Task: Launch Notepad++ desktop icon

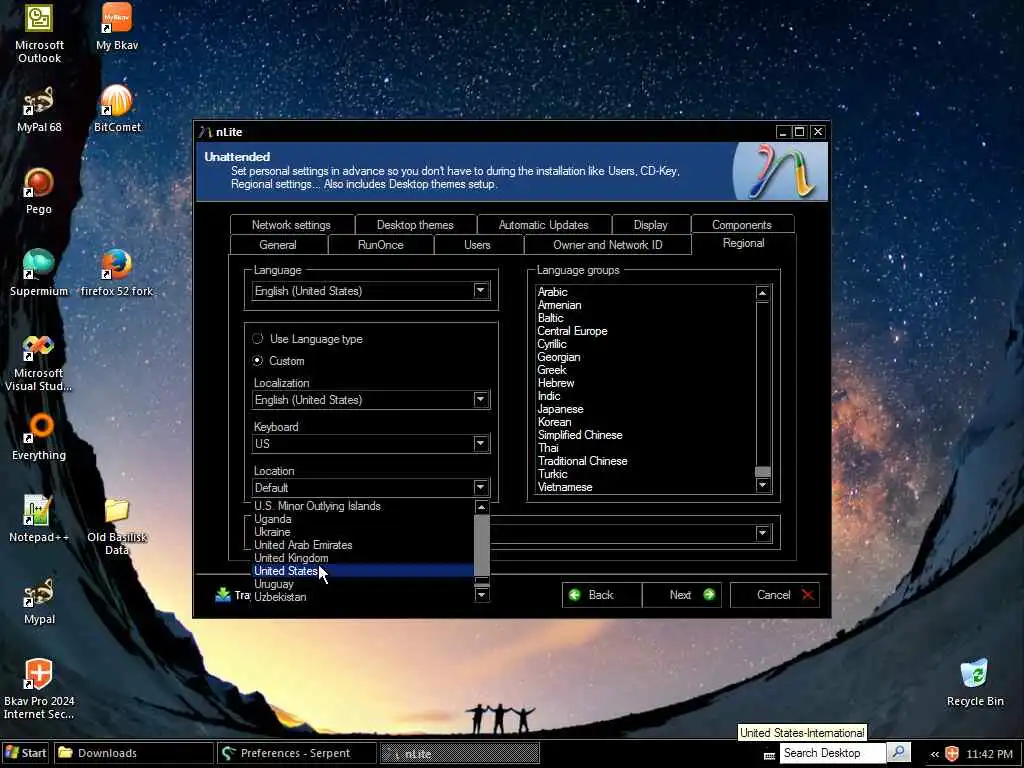Action: tap(39, 519)
